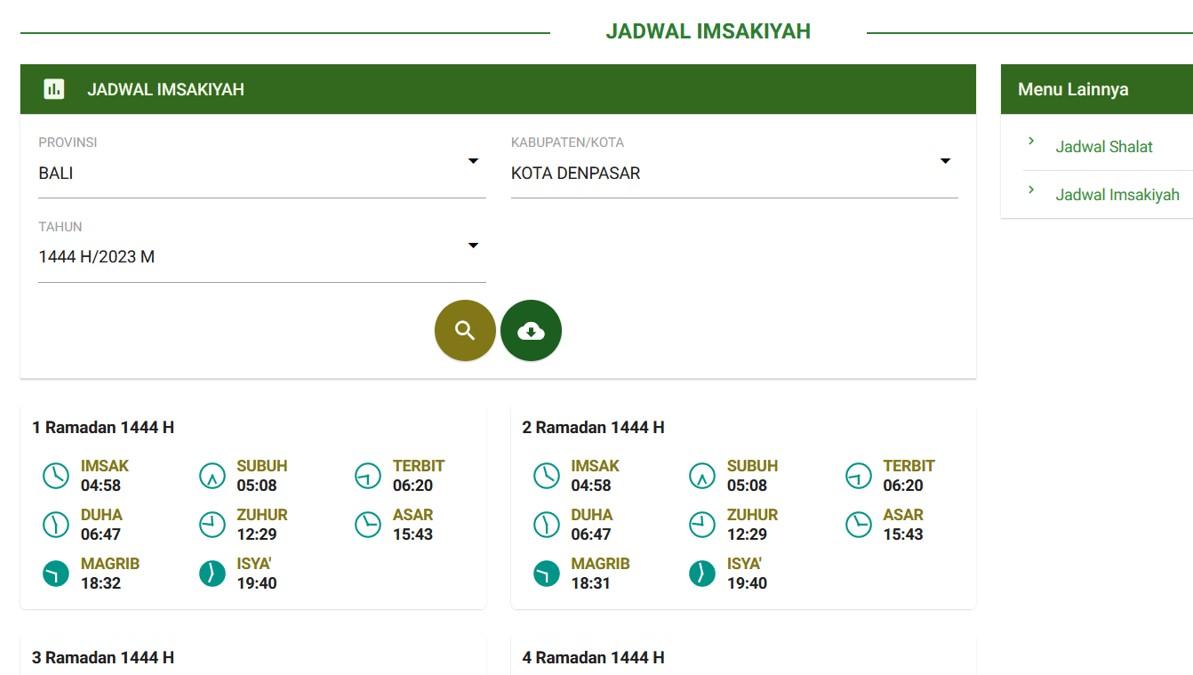Click the JADWAL IMSAKIYAH page title
This screenshot has width=1193, height=675.
pyautogui.click(x=709, y=31)
